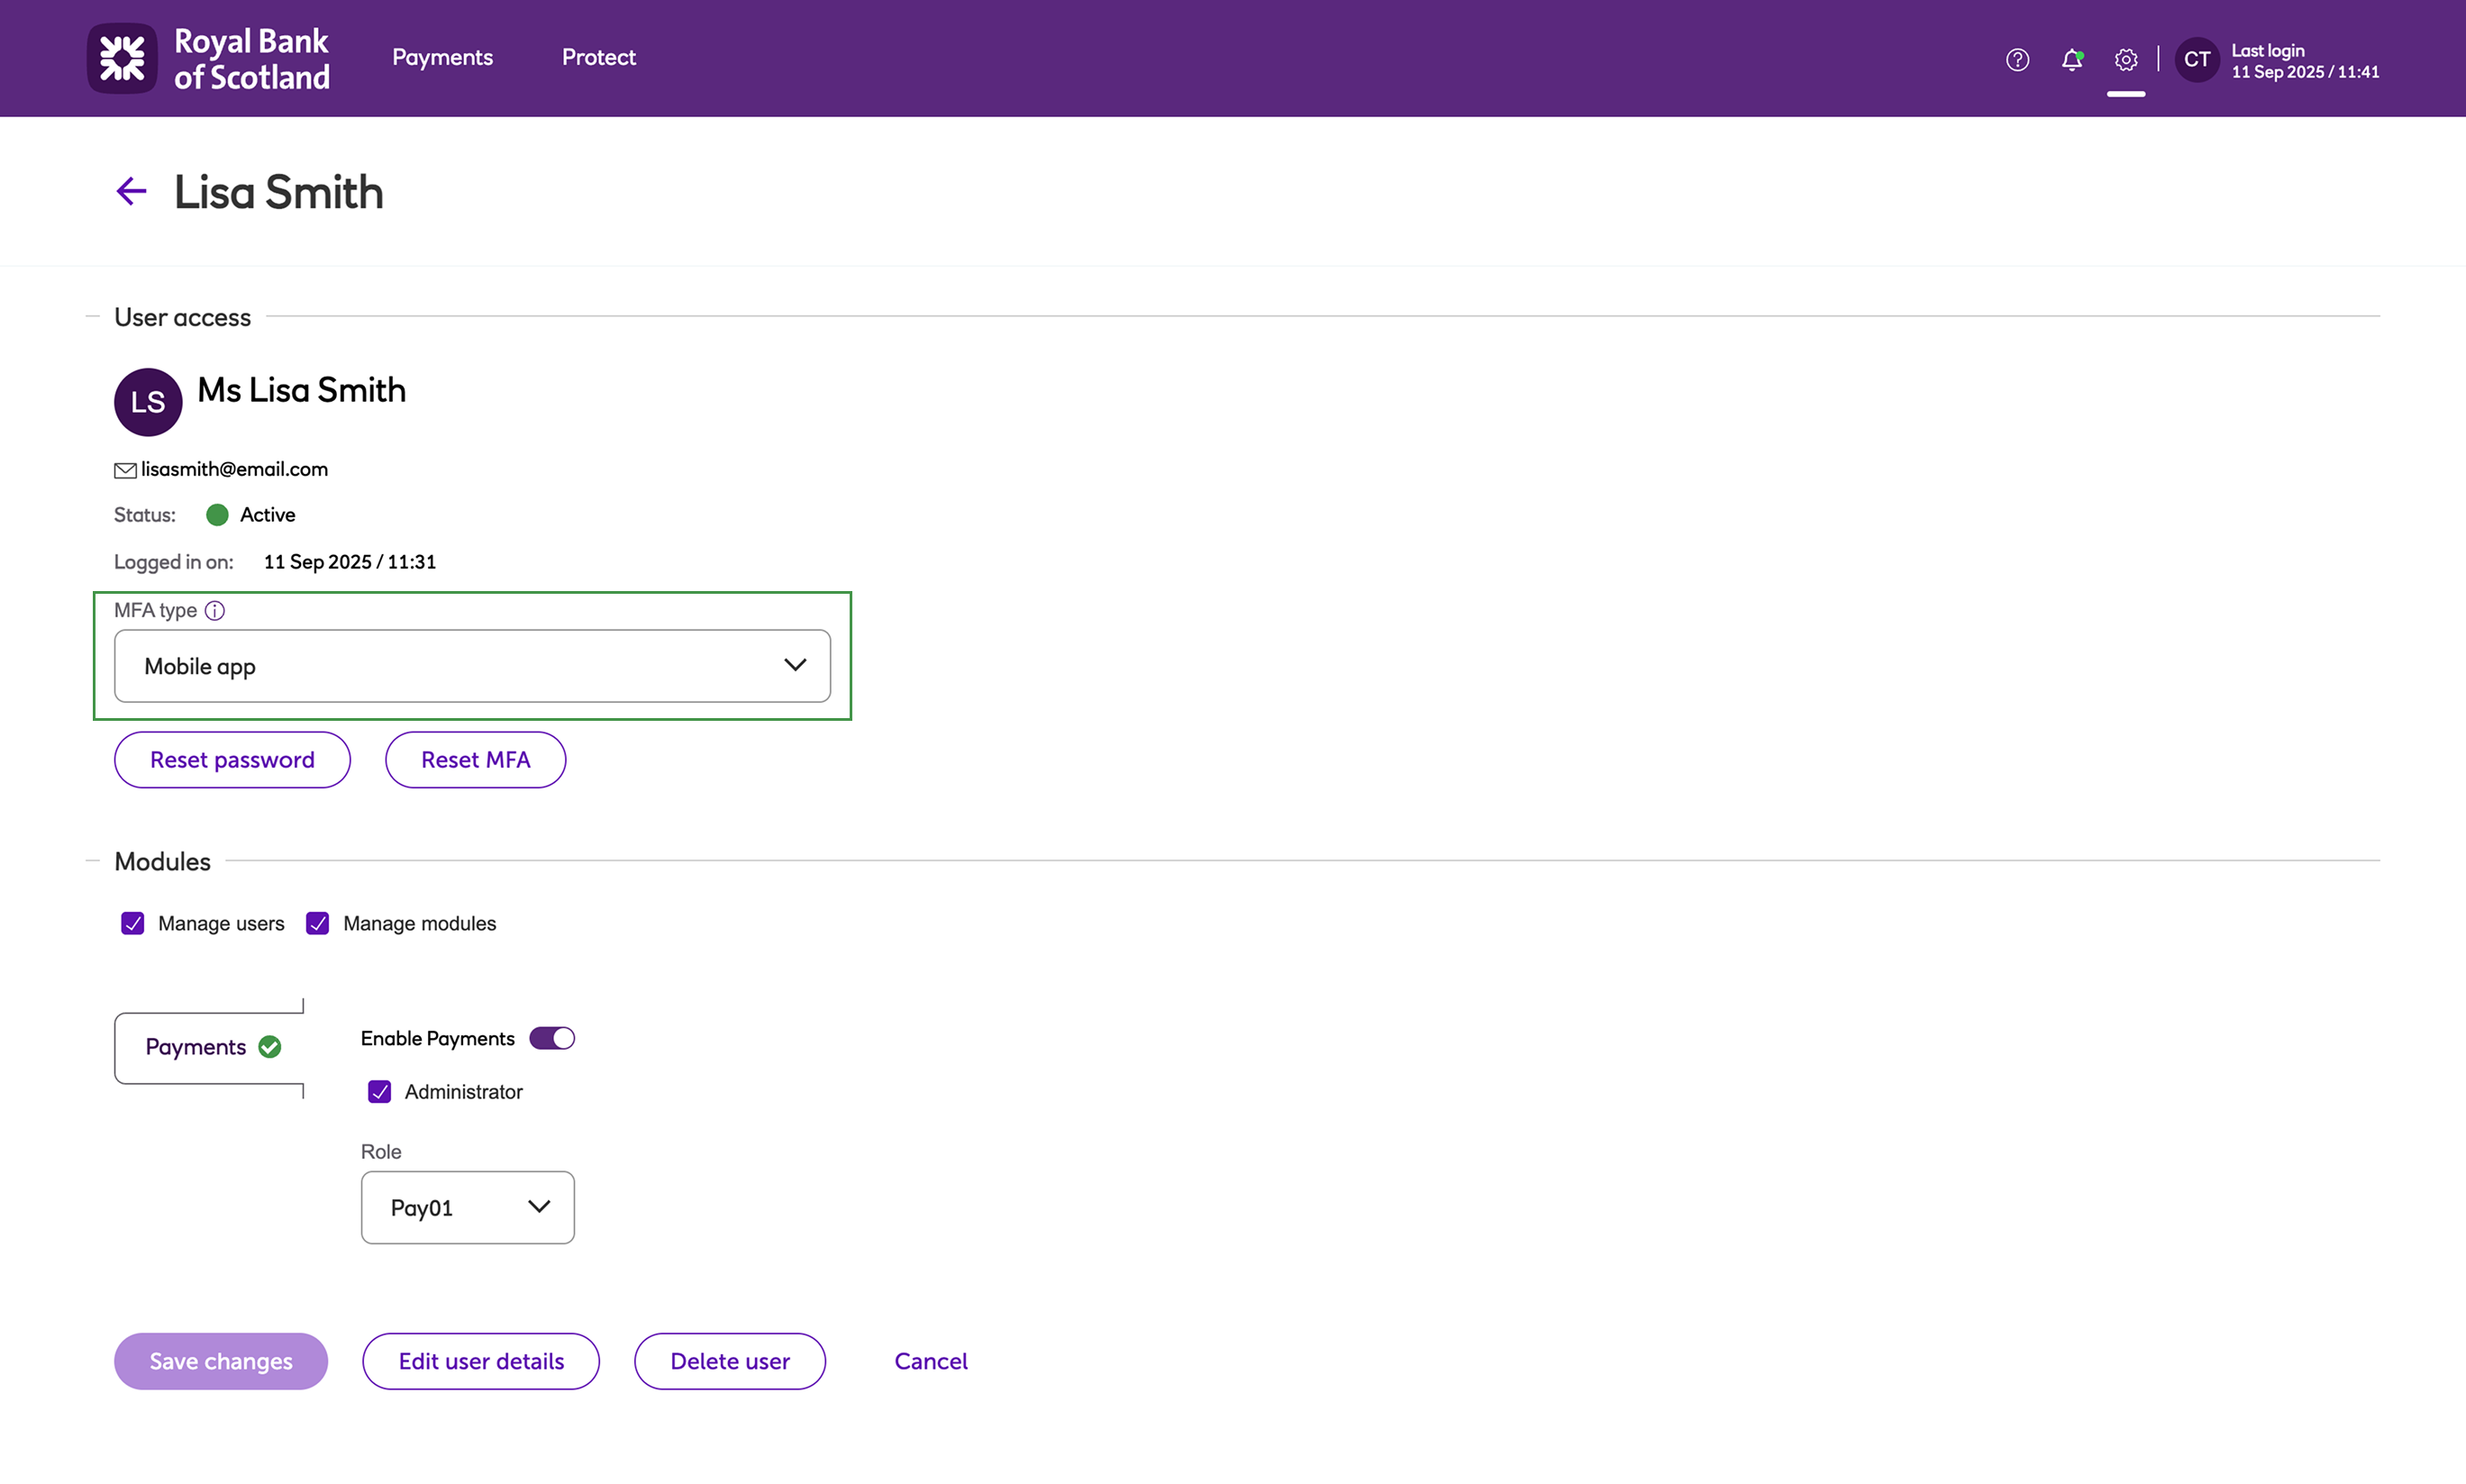2466x1484 pixels.
Task: Uncheck the Manage modules checkbox
Action: 318,923
